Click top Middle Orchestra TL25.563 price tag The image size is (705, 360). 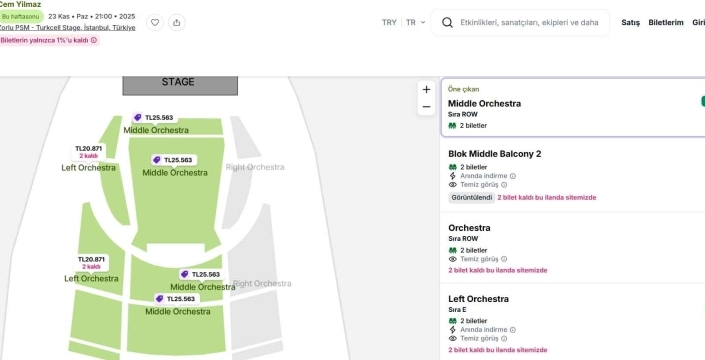(x=154, y=118)
